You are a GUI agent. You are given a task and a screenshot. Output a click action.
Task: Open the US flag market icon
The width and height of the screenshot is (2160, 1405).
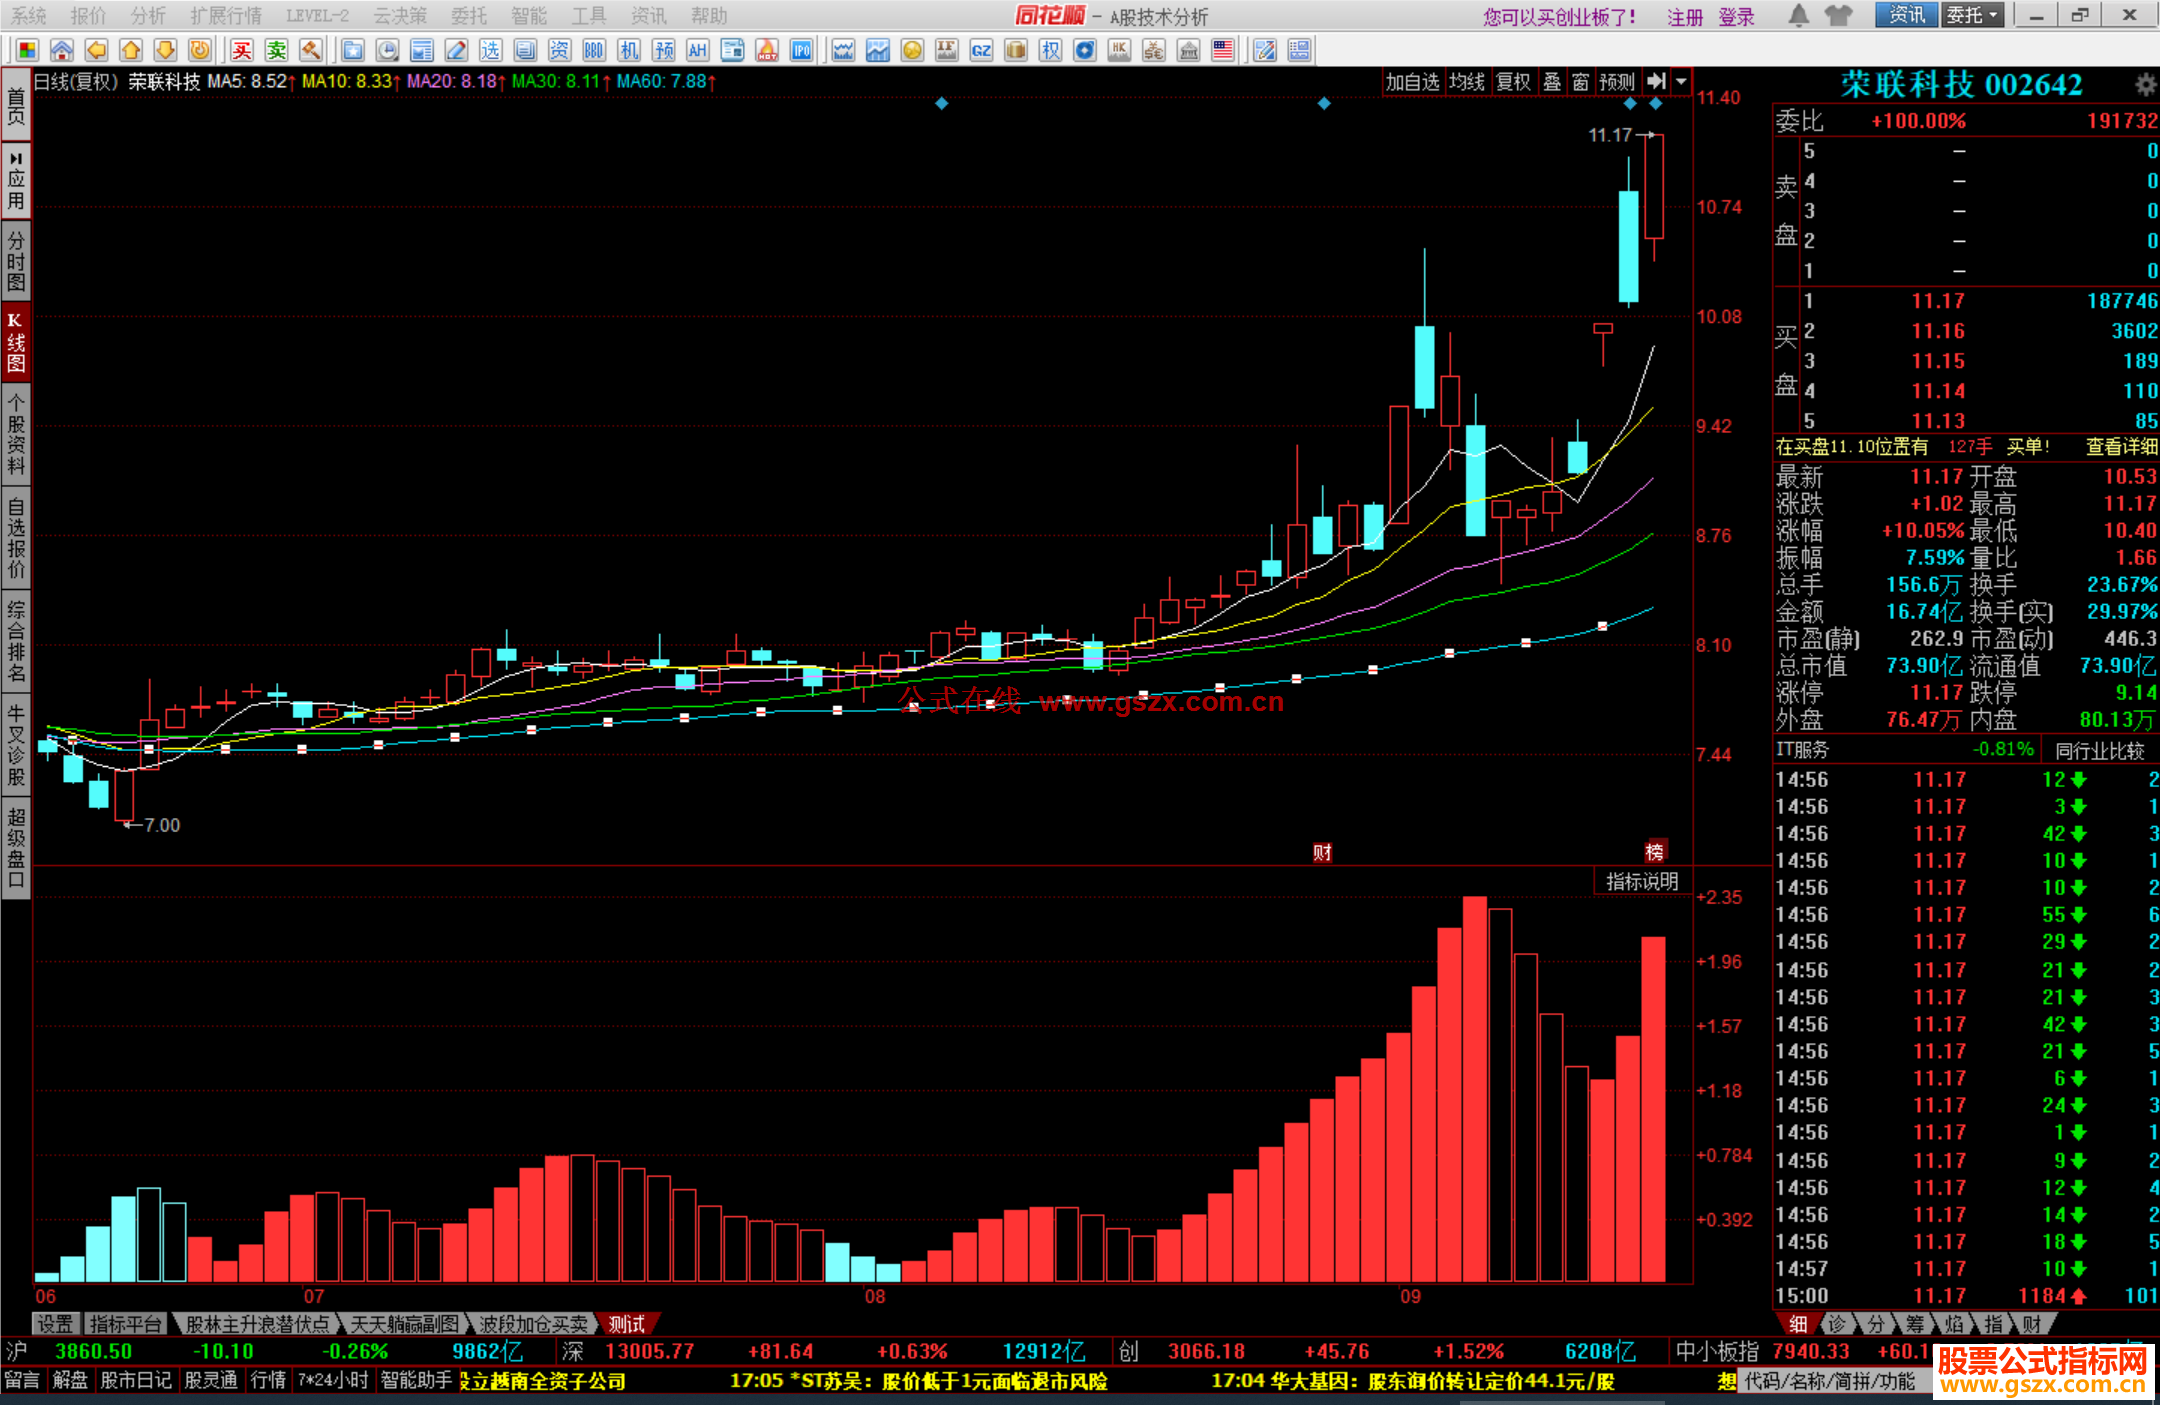1223,50
